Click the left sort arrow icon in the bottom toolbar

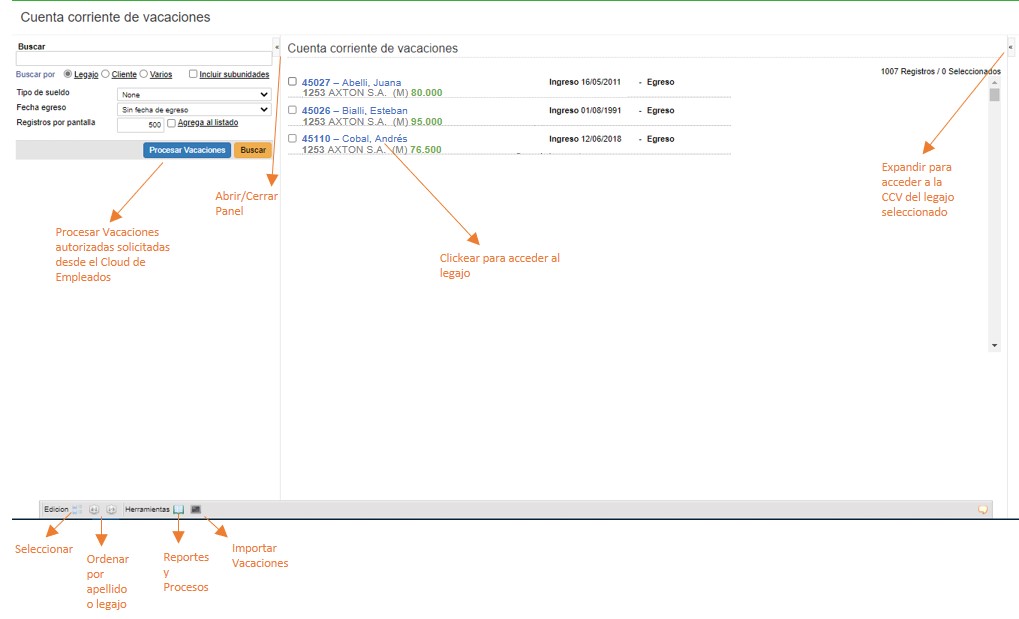coord(94,509)
